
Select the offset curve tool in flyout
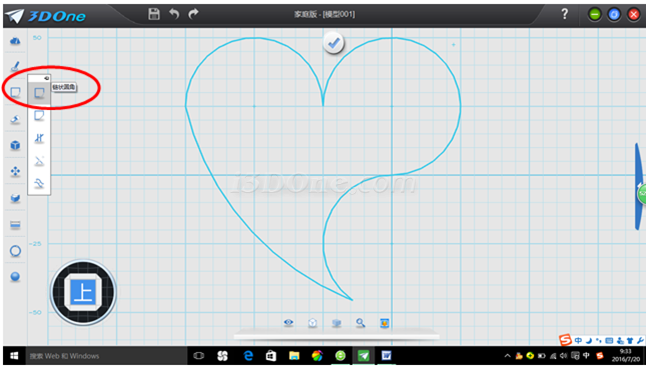39,183
